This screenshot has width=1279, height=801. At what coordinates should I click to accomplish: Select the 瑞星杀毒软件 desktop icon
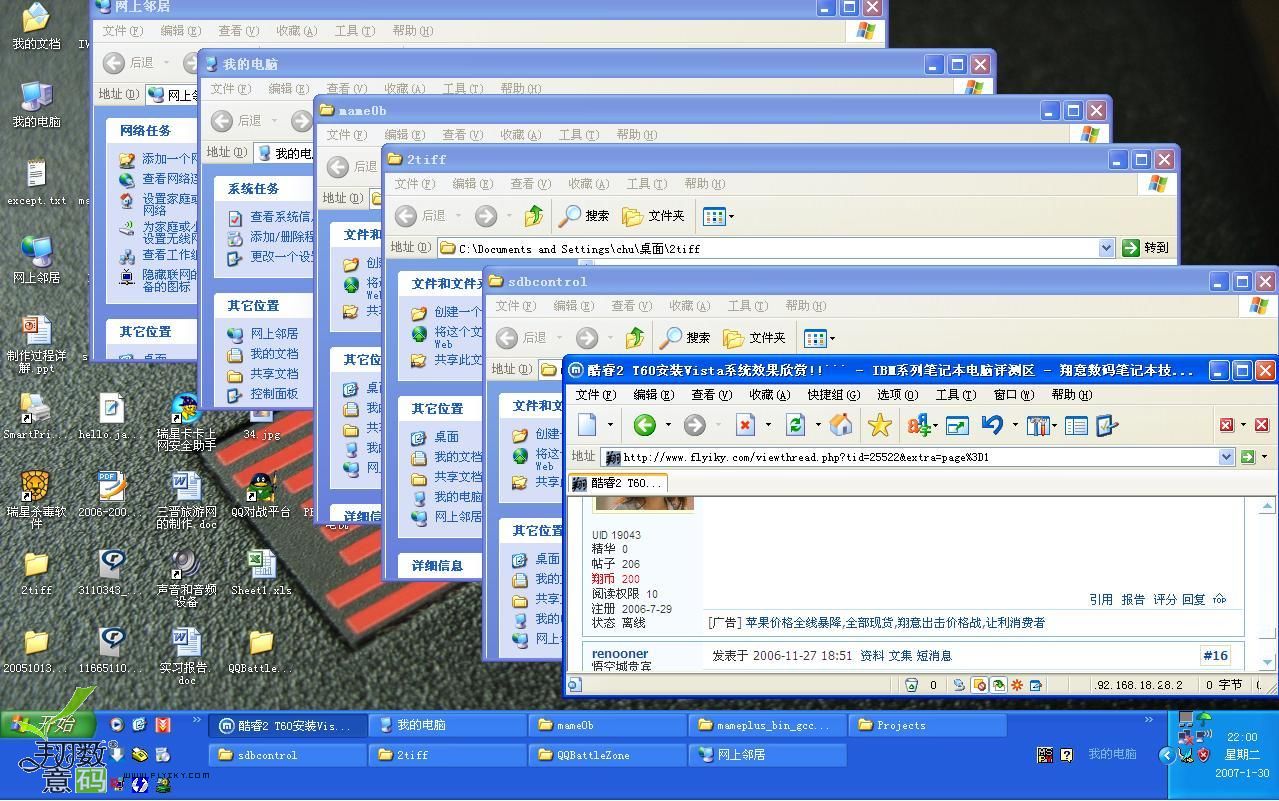(36, 501)
